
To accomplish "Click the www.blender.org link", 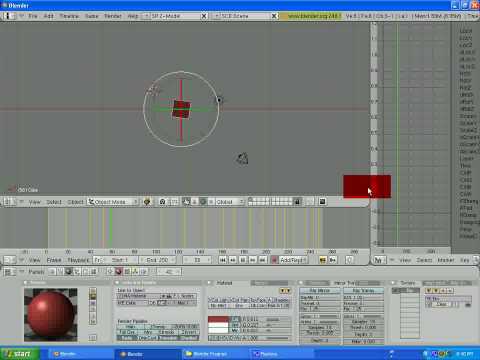I will pos(310,16).
